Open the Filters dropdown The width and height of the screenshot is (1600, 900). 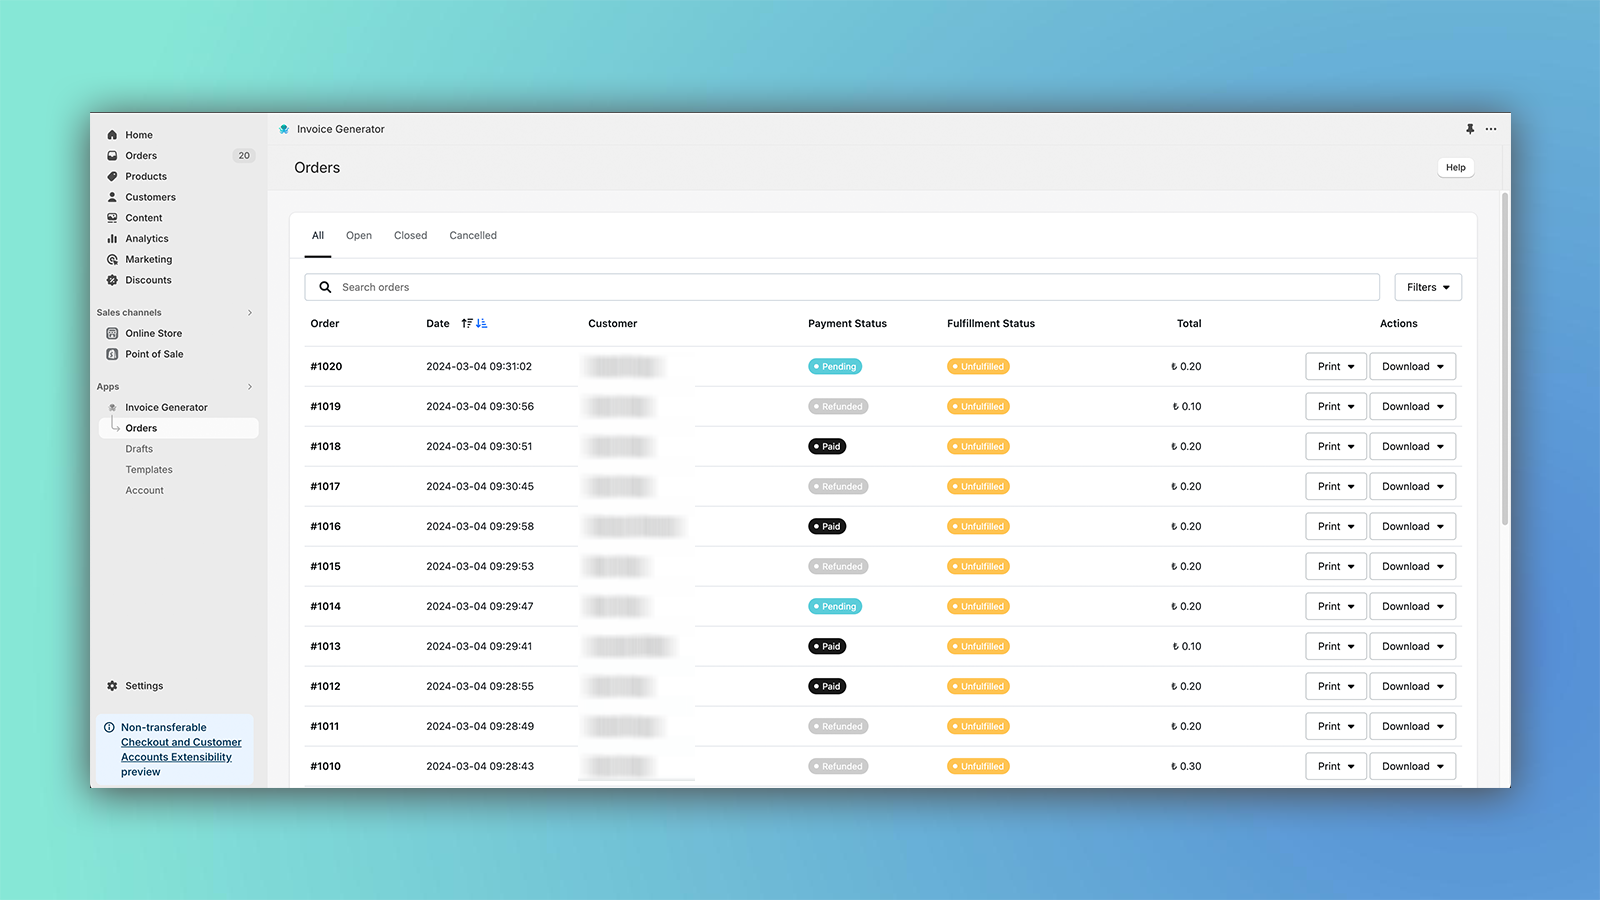[x=1427, y=287]
